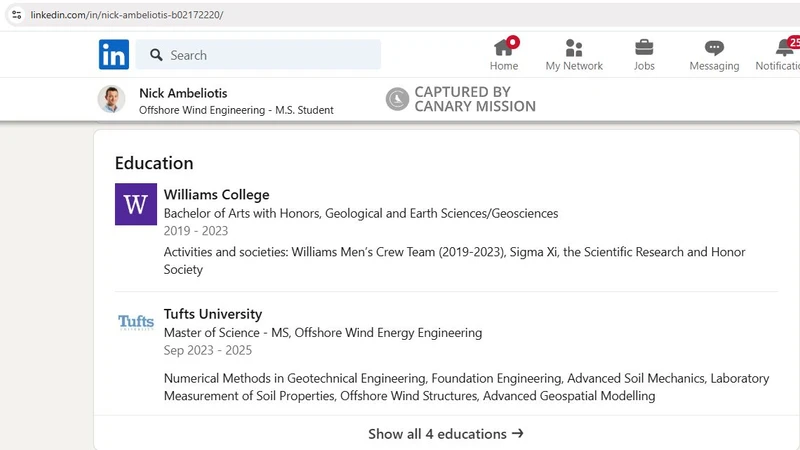Click the LinkedIn logo icon
The image size is (800, 450).
113,55
